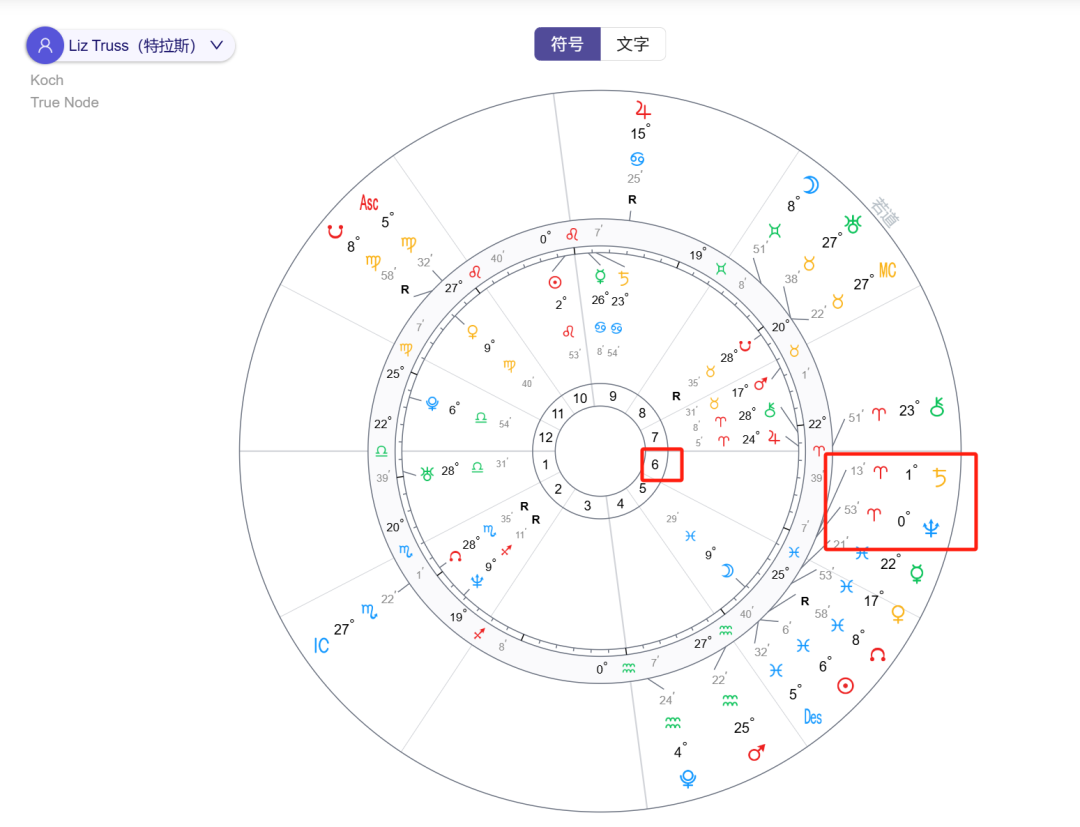Select outer Chiron glyph at 23° Aries
The height and width of the screenshot is (827, 1080).
coord(937,407)
